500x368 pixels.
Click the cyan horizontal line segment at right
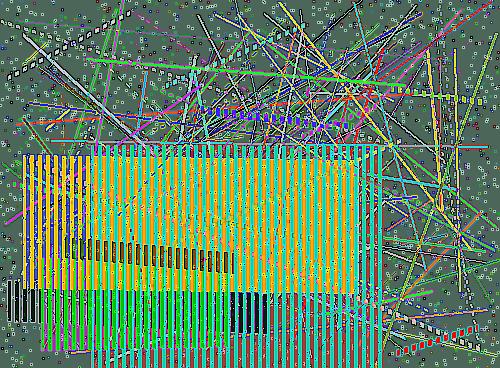(x=473, y=146)
